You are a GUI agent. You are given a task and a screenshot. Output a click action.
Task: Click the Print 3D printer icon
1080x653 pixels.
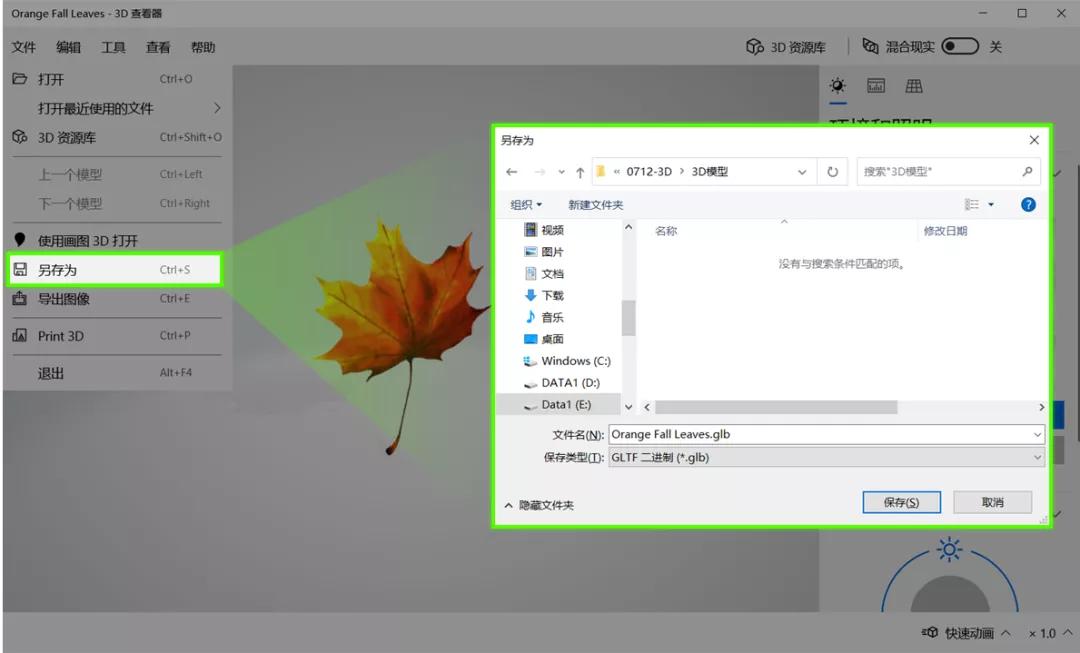[x=22, y=335]
